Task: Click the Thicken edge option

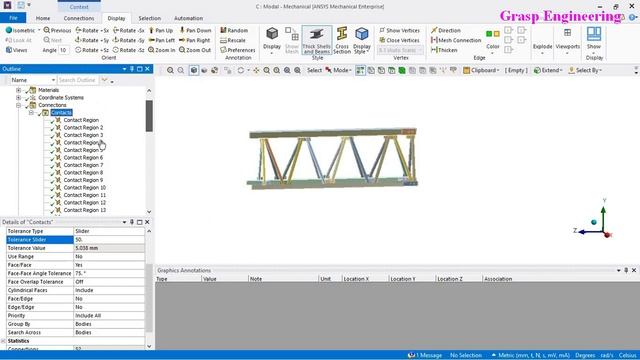Action: point(444,50)
